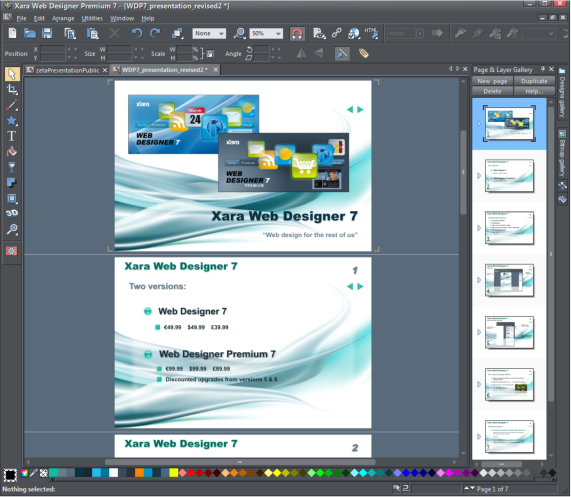The height and width of the screenshot is (497, 571).
Task: Open the Designs gallery side tab
Action: [x=562, y=92]
